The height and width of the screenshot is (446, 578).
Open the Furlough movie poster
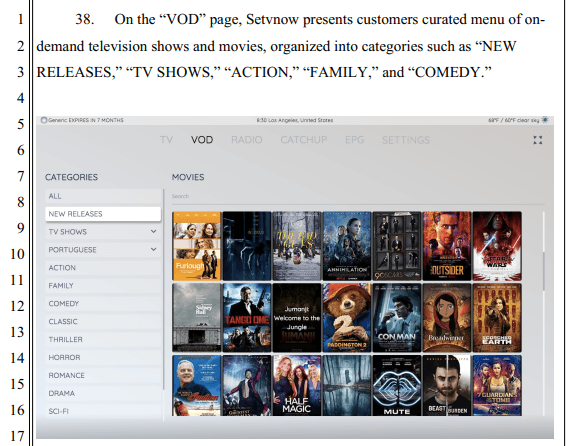(196, 246)
